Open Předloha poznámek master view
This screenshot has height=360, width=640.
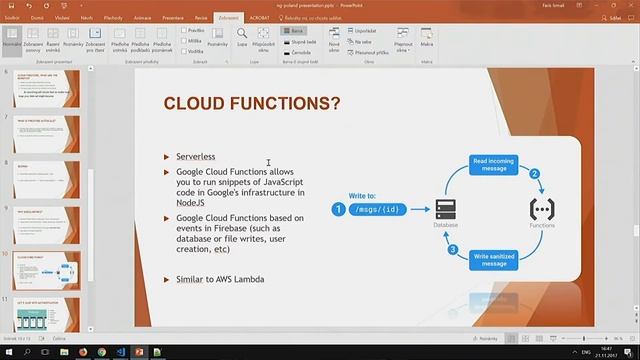point(162,40)
